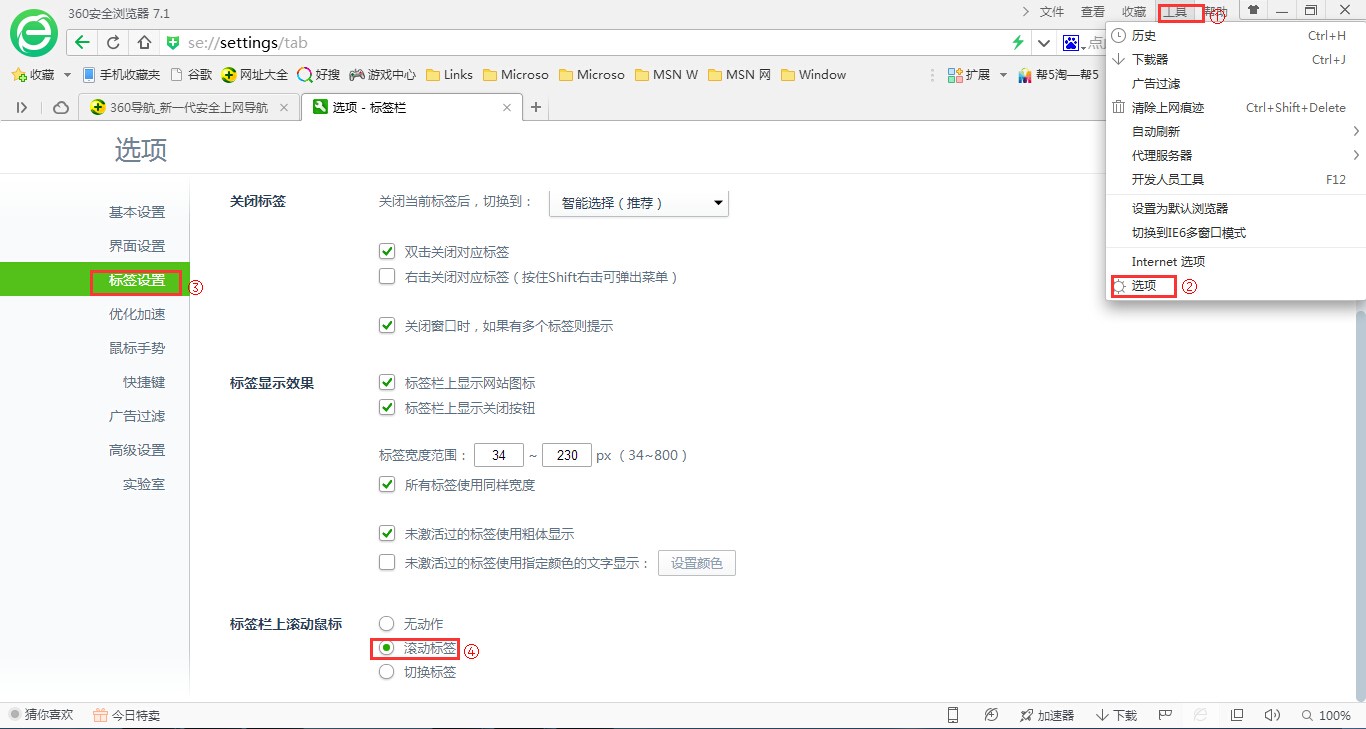Open the 收藏 favorites star icon
Viewport: 1366px width, 729px height.
18,75
